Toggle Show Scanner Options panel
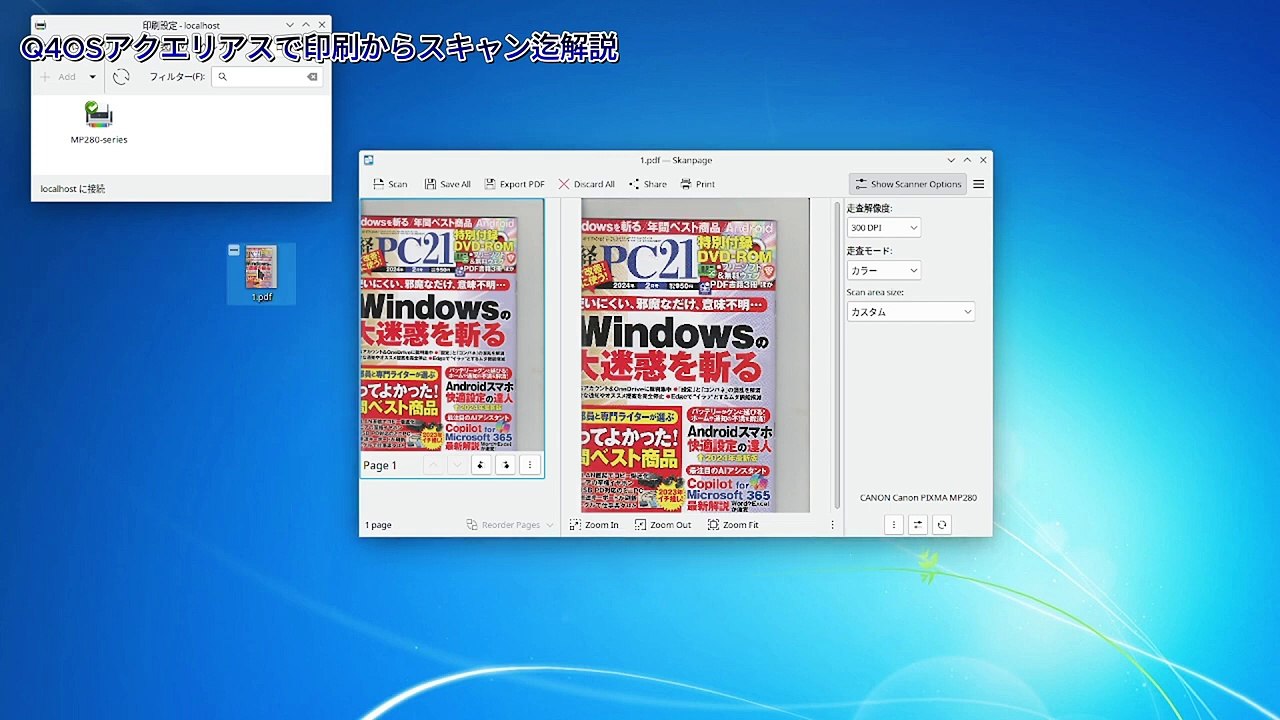Screen dimensions: 1280x720 [908, 184]
